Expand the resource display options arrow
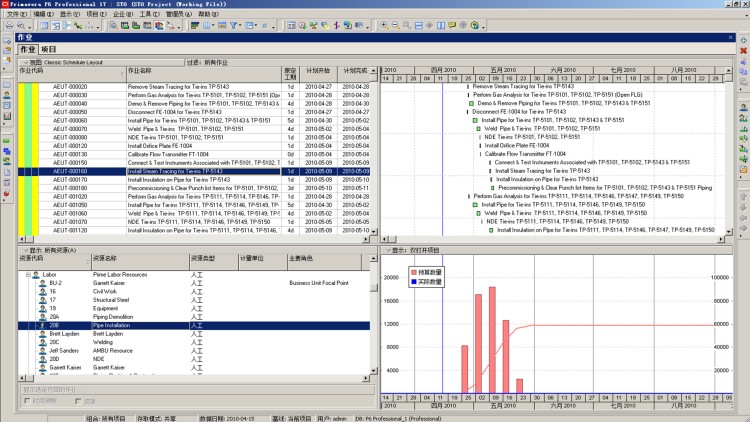 click(26, 250)
